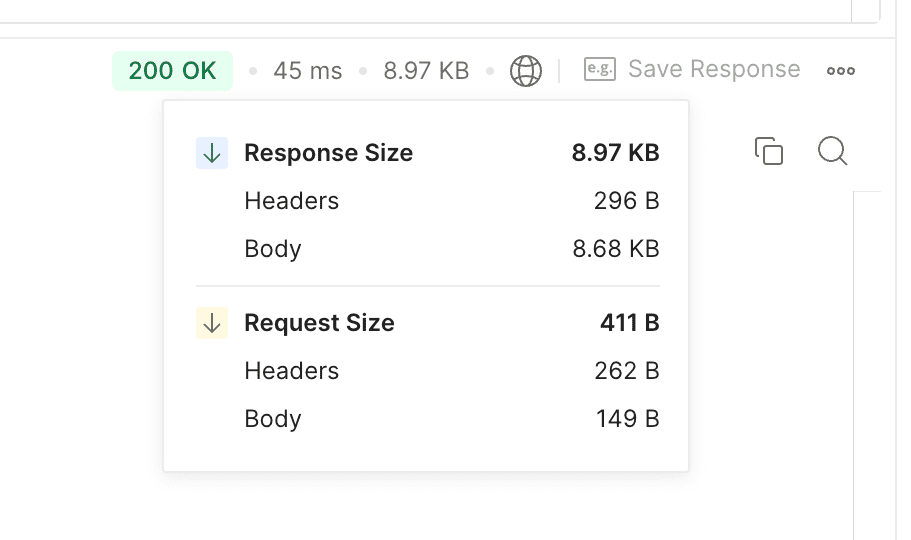Click the request Headers row label
Viewport: 911px width, 540px height.
coord(292,371)
